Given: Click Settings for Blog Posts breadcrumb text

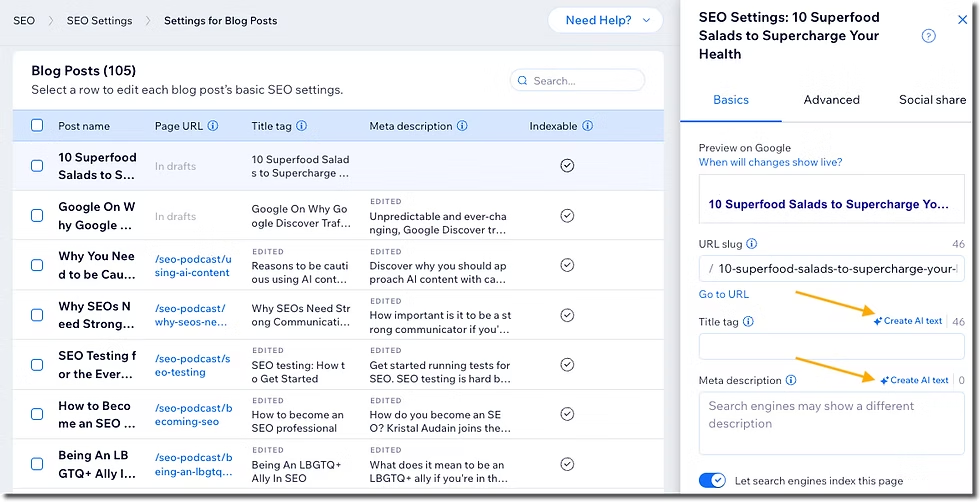Looking at the screenshot, I should [x=221, y=21].
